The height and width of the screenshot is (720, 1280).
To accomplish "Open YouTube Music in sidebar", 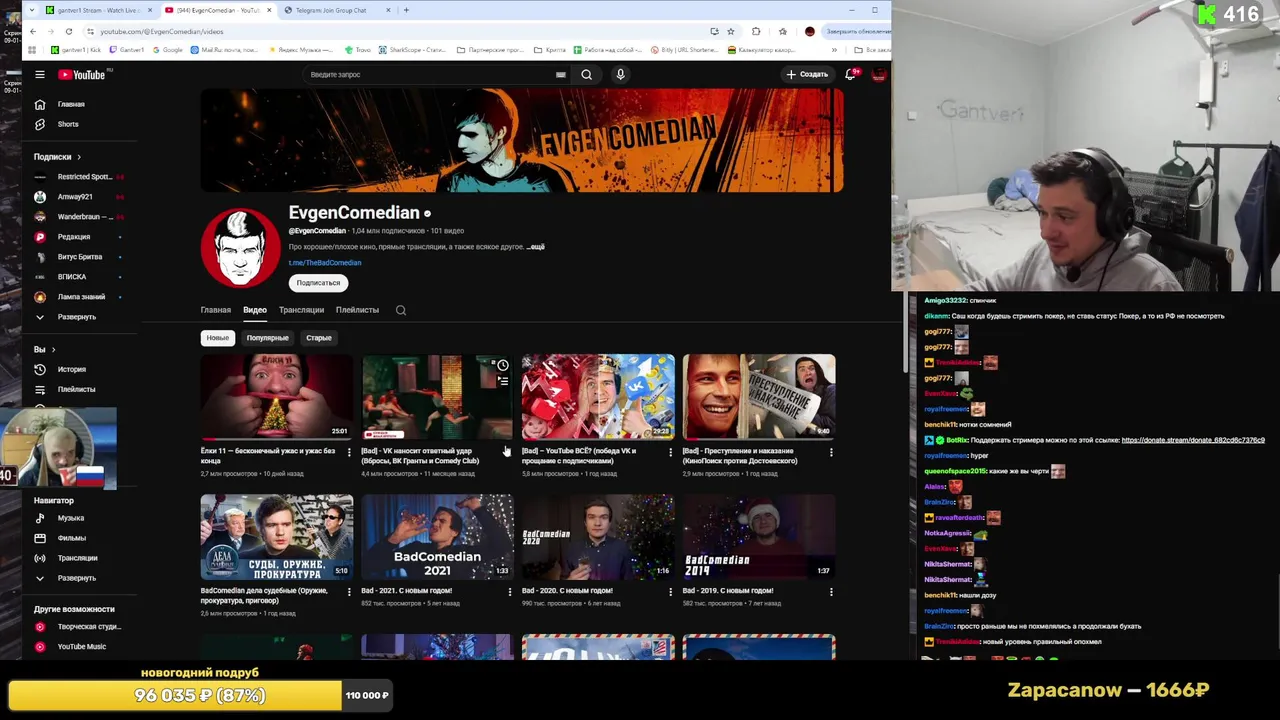I will pos(81,647).
